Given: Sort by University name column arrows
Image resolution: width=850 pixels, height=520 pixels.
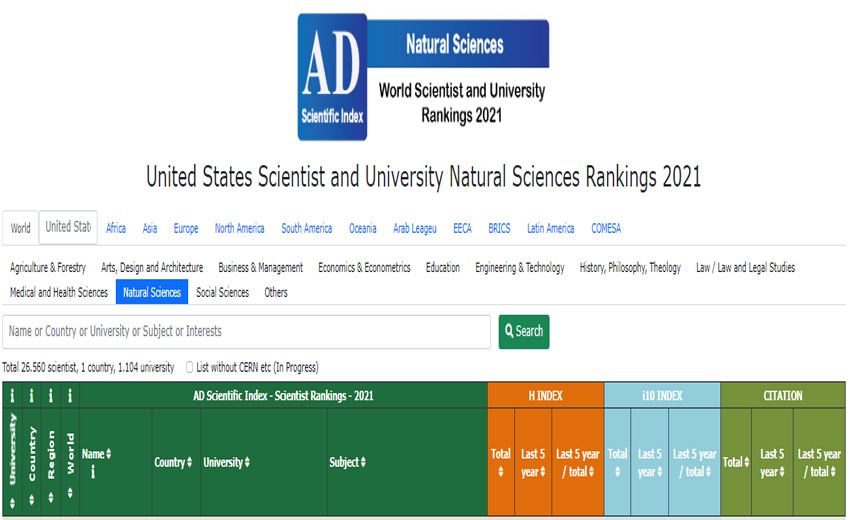Looking at the screenshot, I should pos(226,462).
